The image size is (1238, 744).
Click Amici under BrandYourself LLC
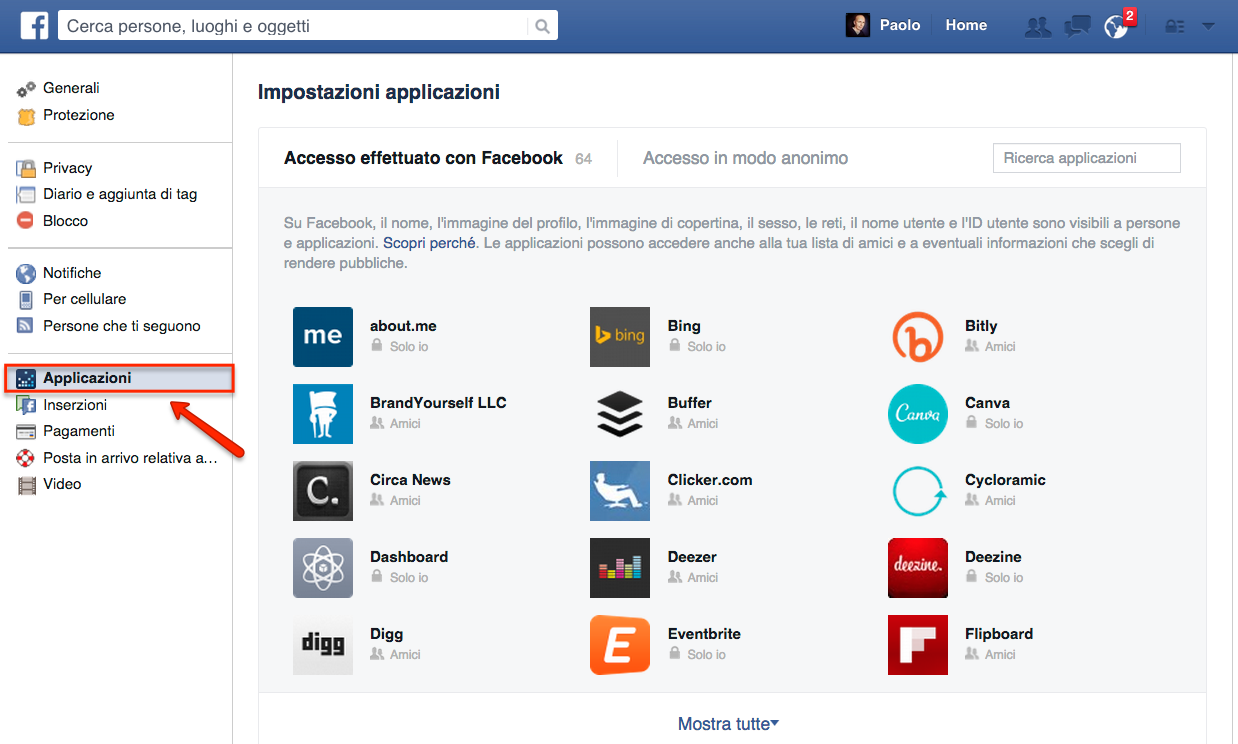click(x=405, y=424)
